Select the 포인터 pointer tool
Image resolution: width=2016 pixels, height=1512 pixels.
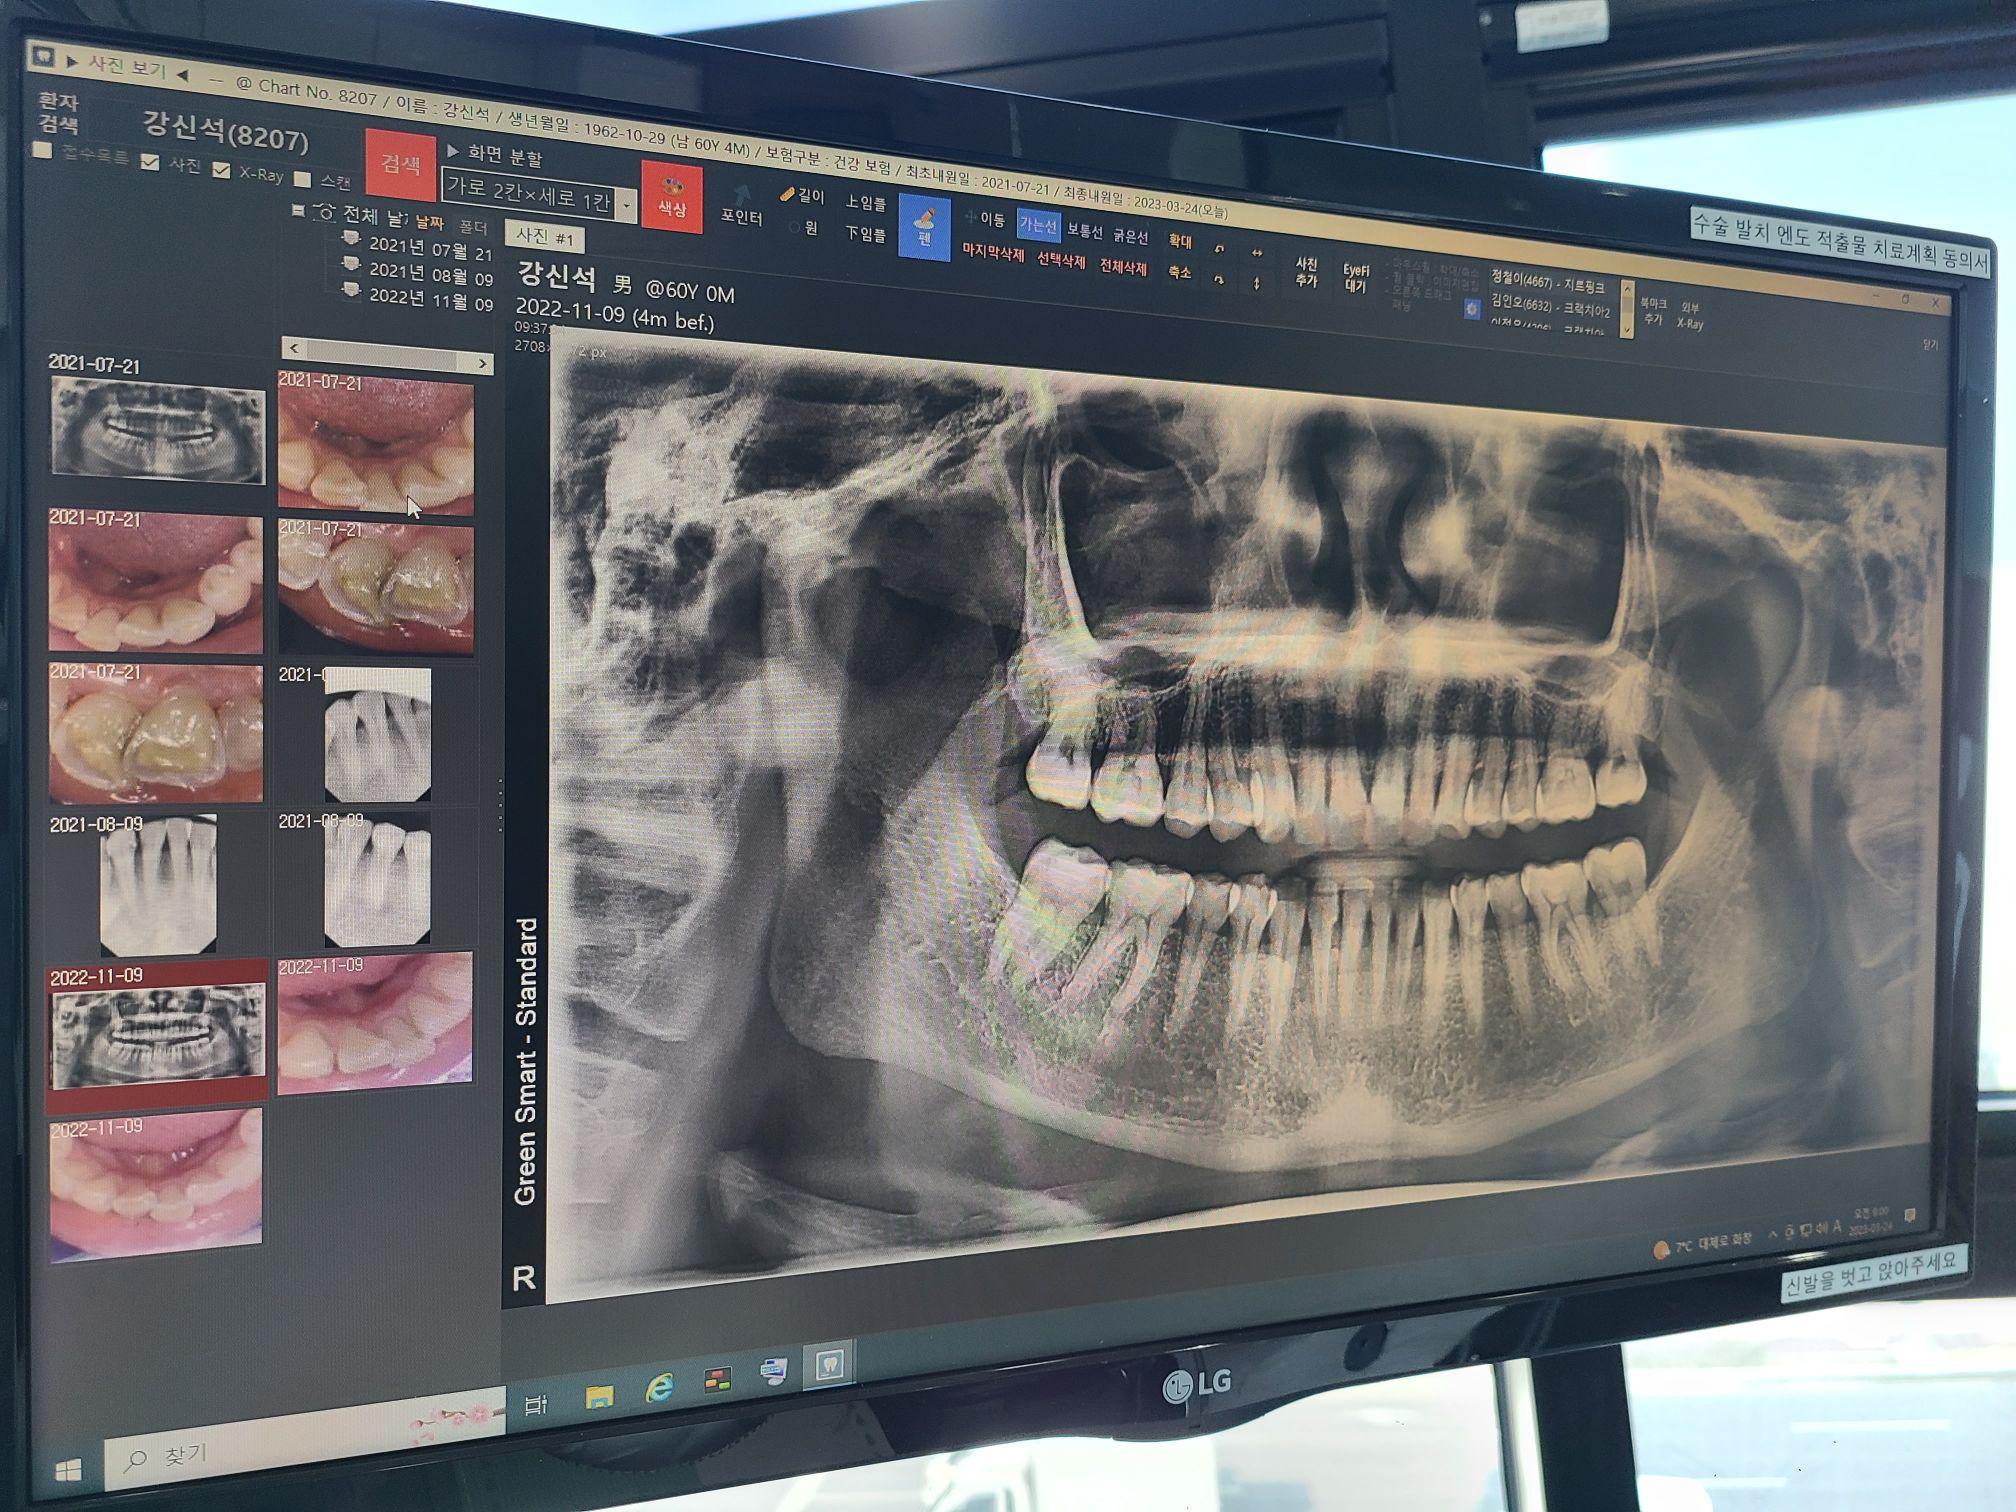pos(741,206)
